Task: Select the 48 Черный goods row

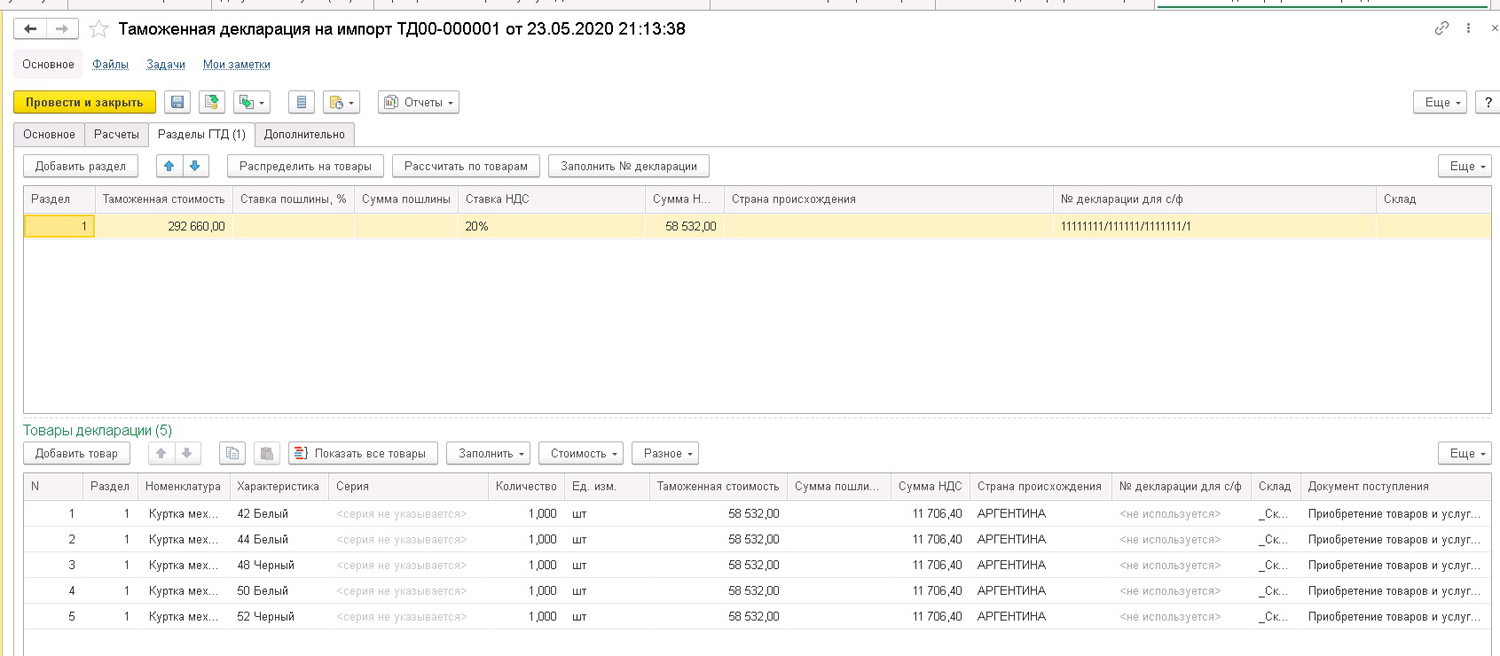Action: [758, 565]
